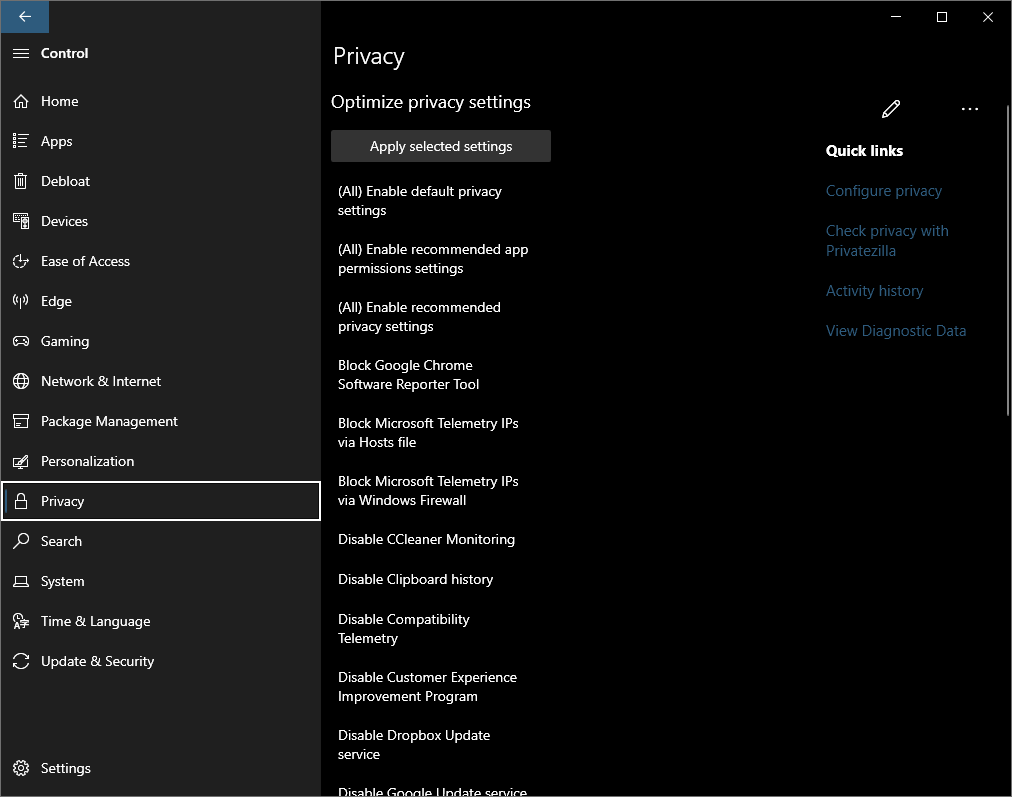Click the Search magnifier icon
The image size is (1012, 797).
(x=21, y=541)
